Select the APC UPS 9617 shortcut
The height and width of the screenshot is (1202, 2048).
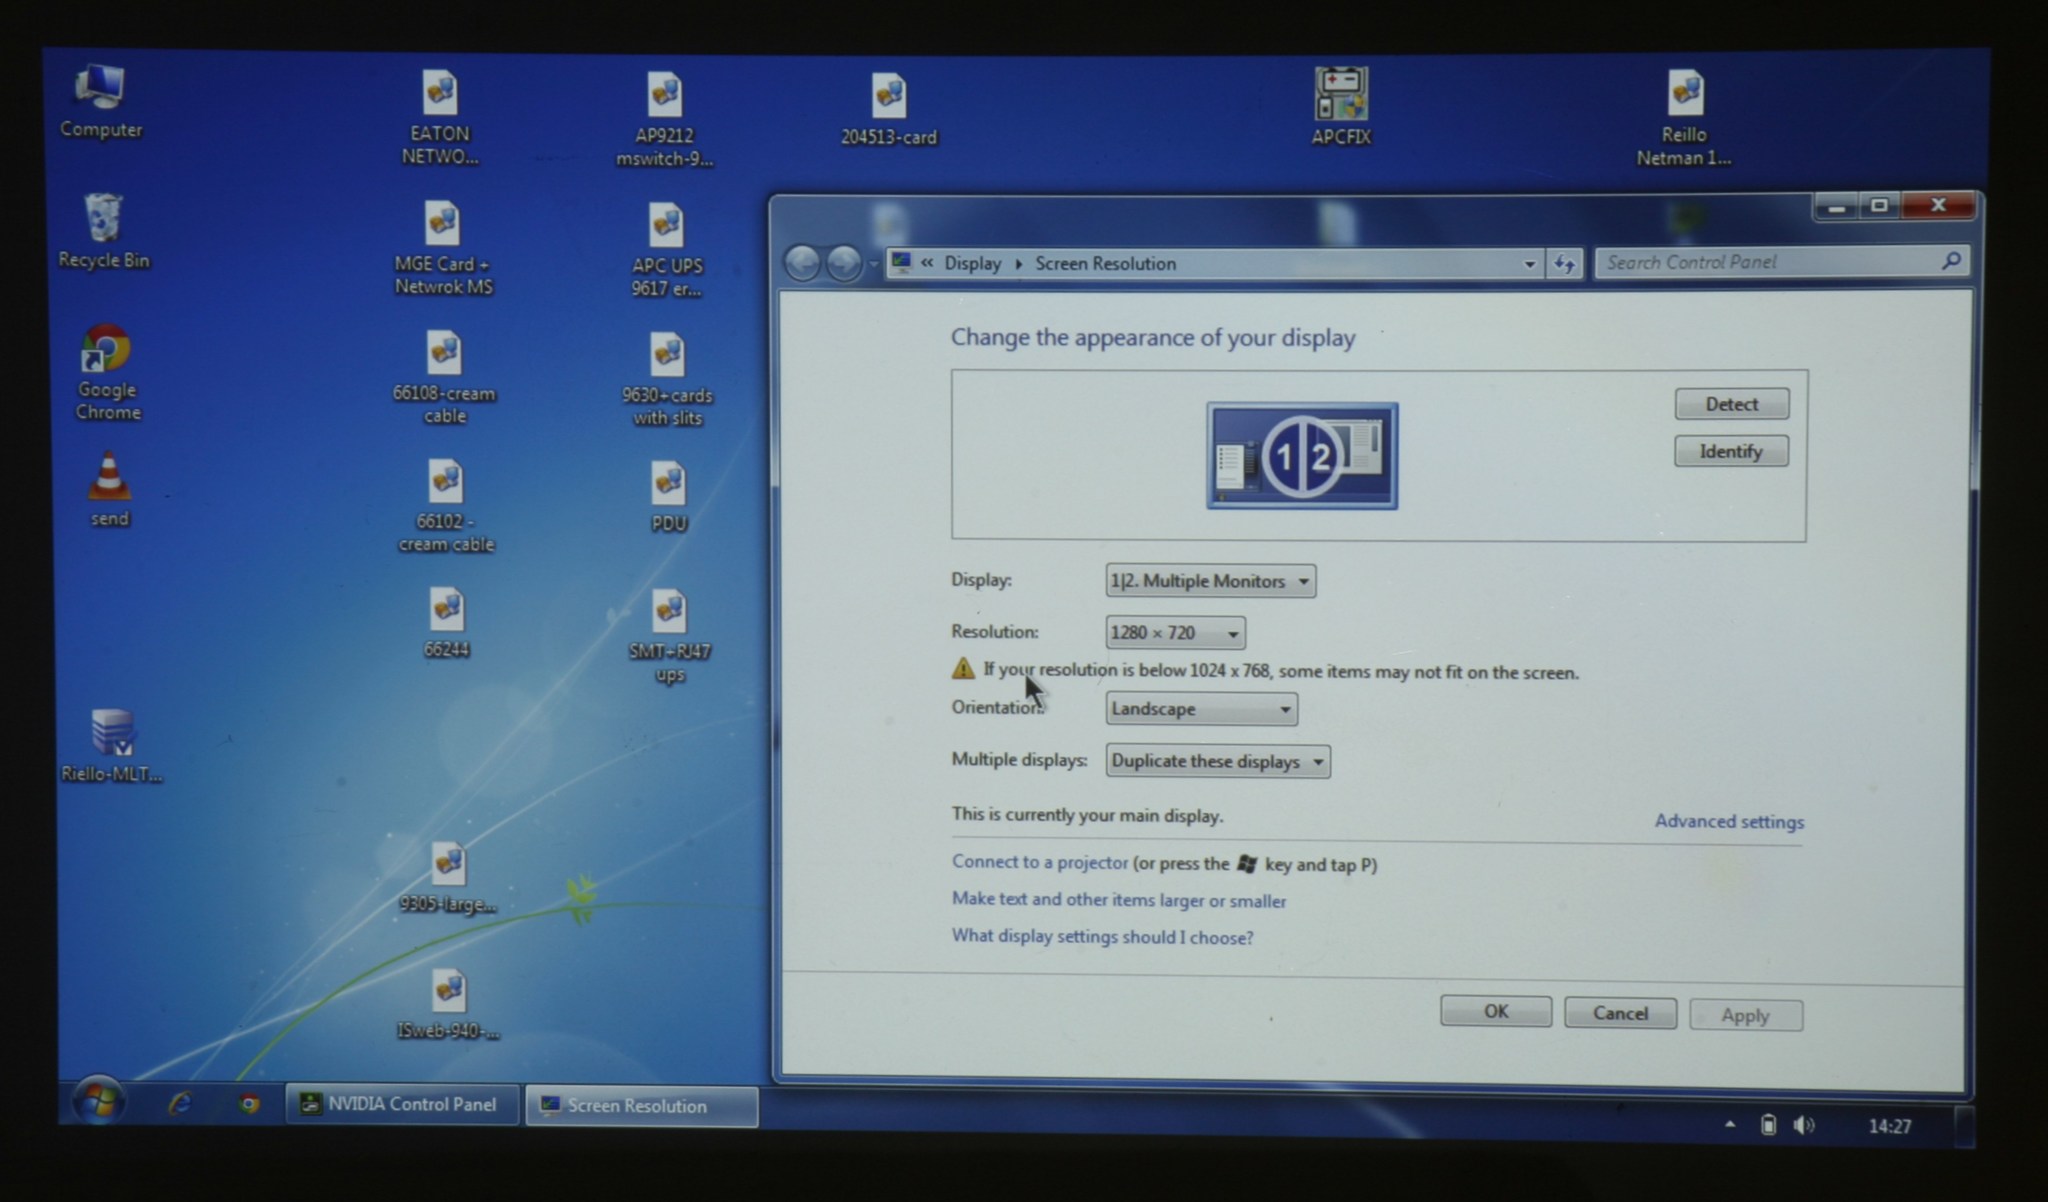[x=667, y=250]
